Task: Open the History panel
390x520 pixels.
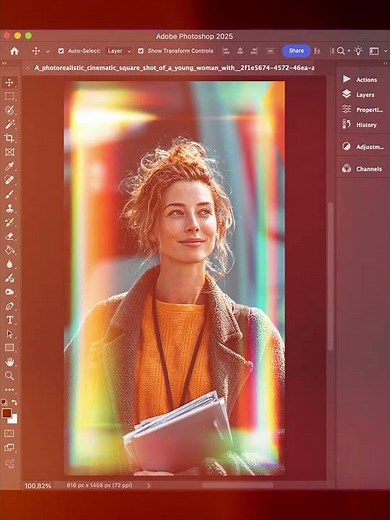Action: (359, 125)
